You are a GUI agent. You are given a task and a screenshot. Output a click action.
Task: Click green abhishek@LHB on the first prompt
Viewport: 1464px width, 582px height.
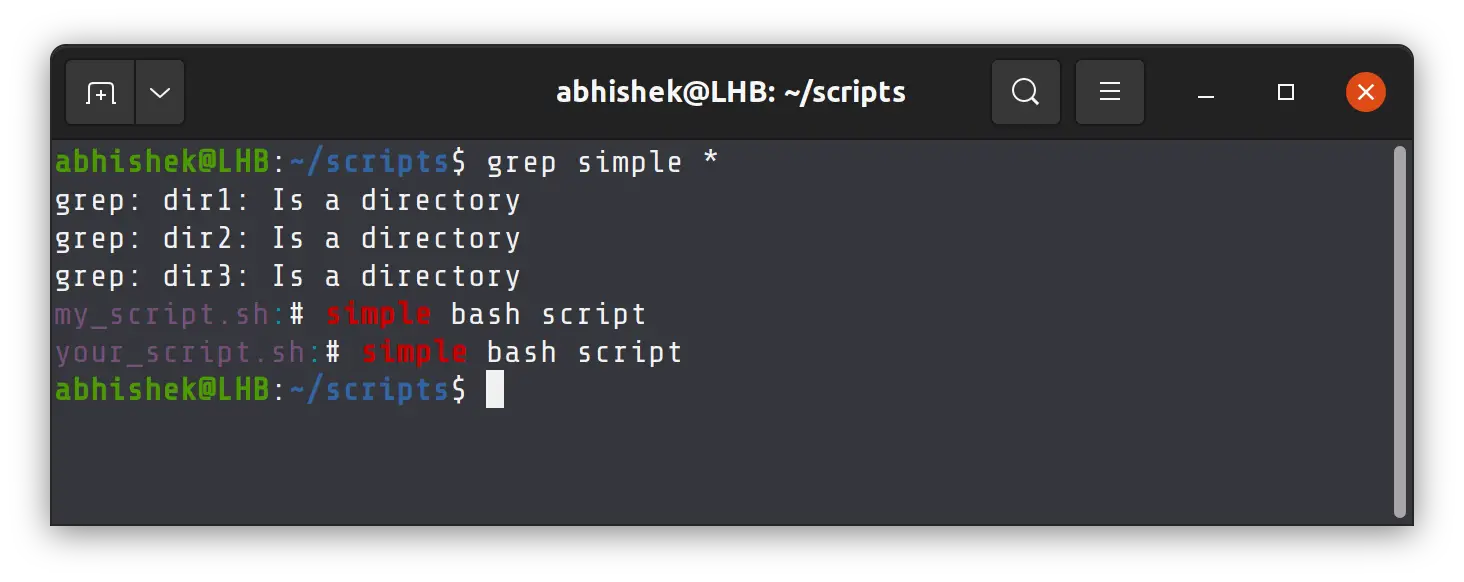point(162,162)
